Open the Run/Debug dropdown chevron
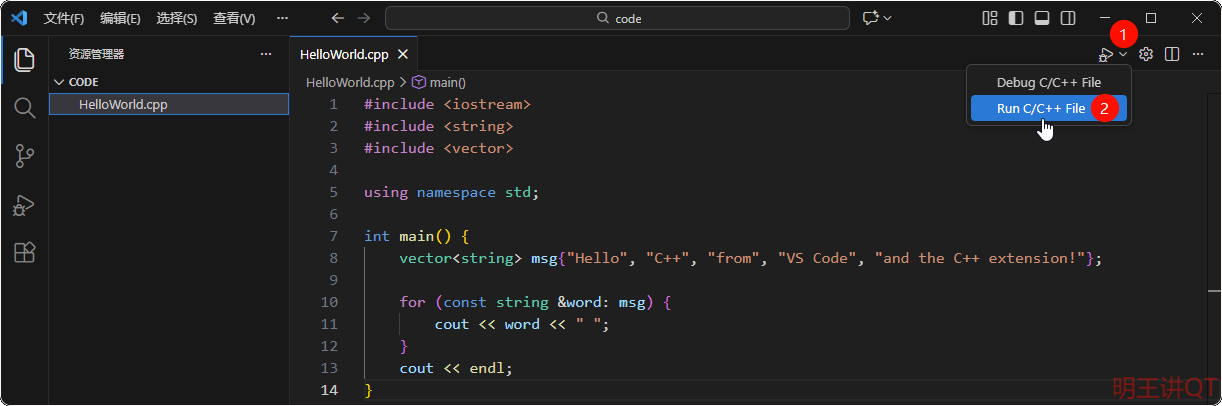Screen dimensions: 1222x406 [1123, 54]
